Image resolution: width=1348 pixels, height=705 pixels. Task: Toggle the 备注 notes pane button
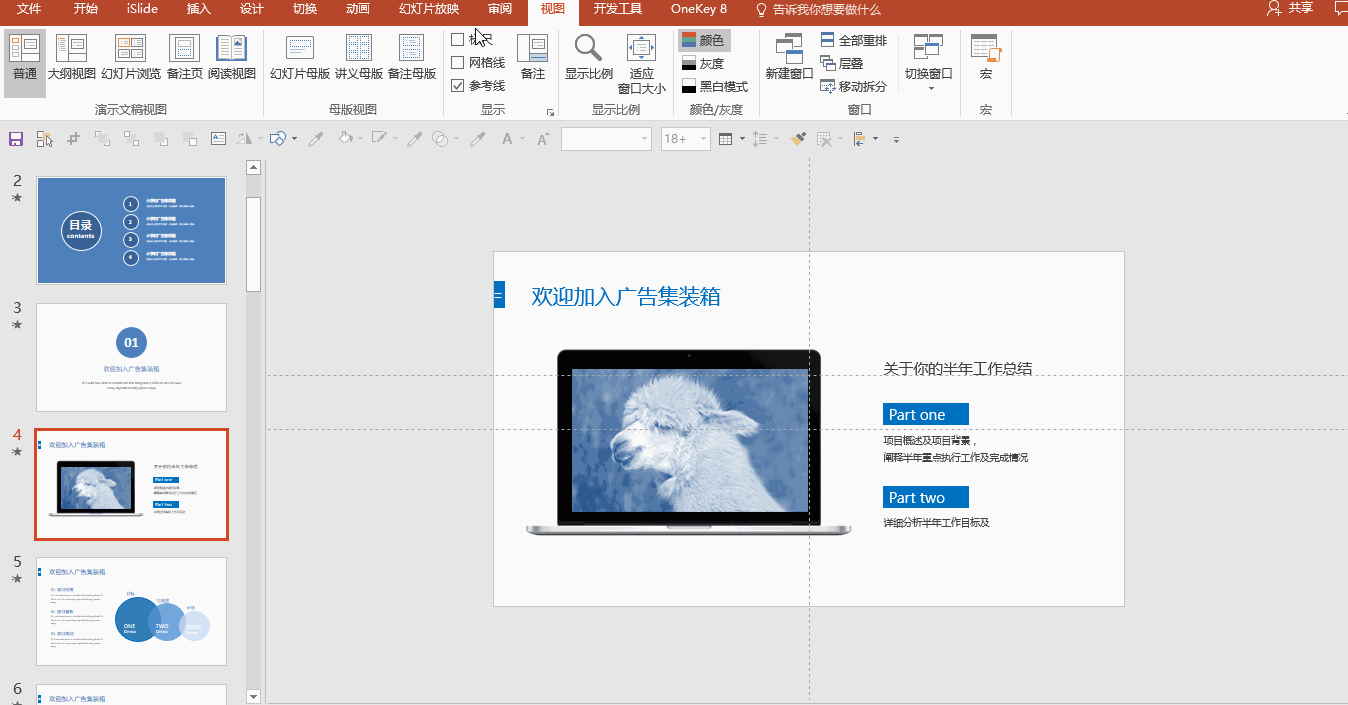tap(533, 58)
